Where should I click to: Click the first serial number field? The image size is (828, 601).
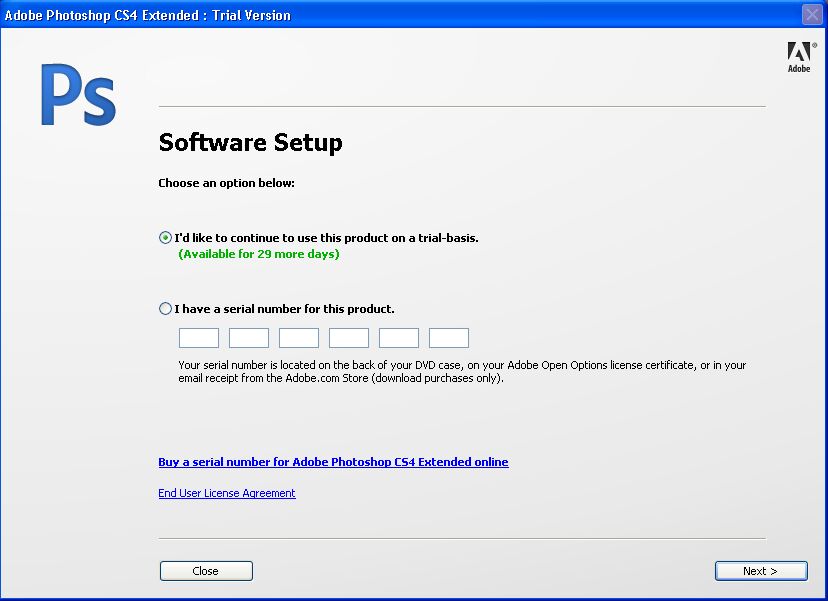(x=199, y=338)
